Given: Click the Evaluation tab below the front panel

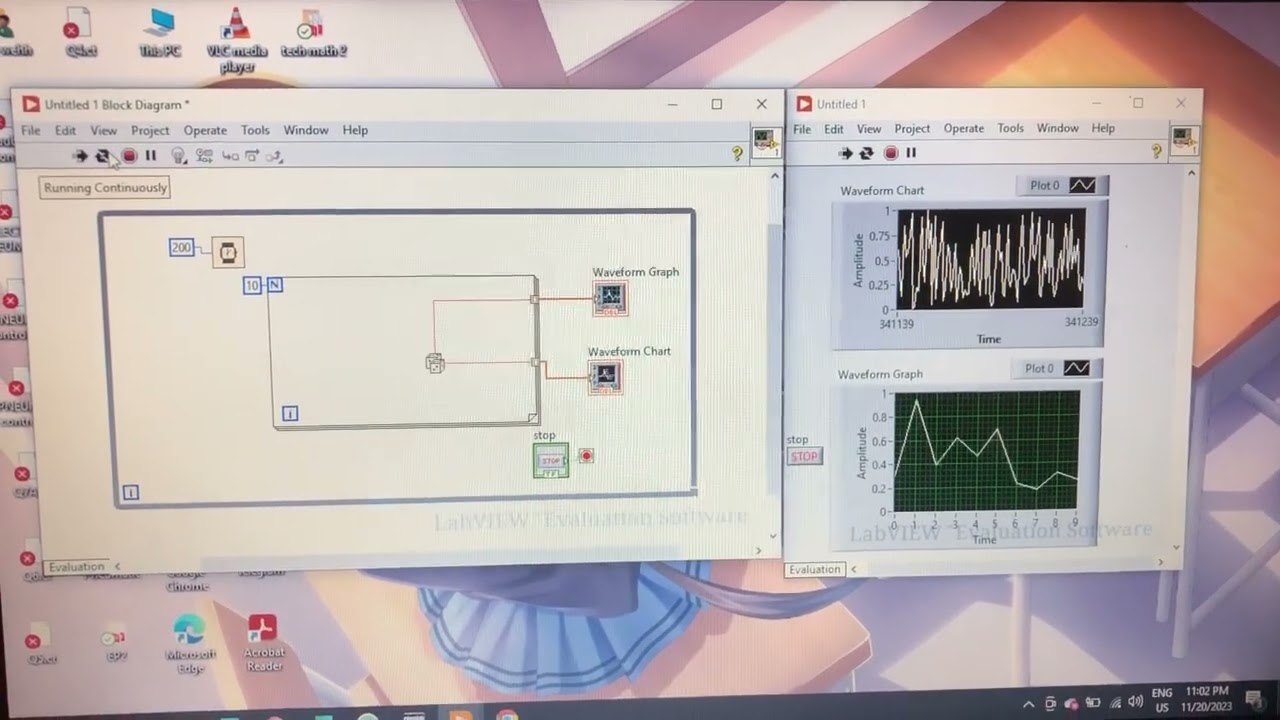Looking at the screenshot, I should click(815, 569).
